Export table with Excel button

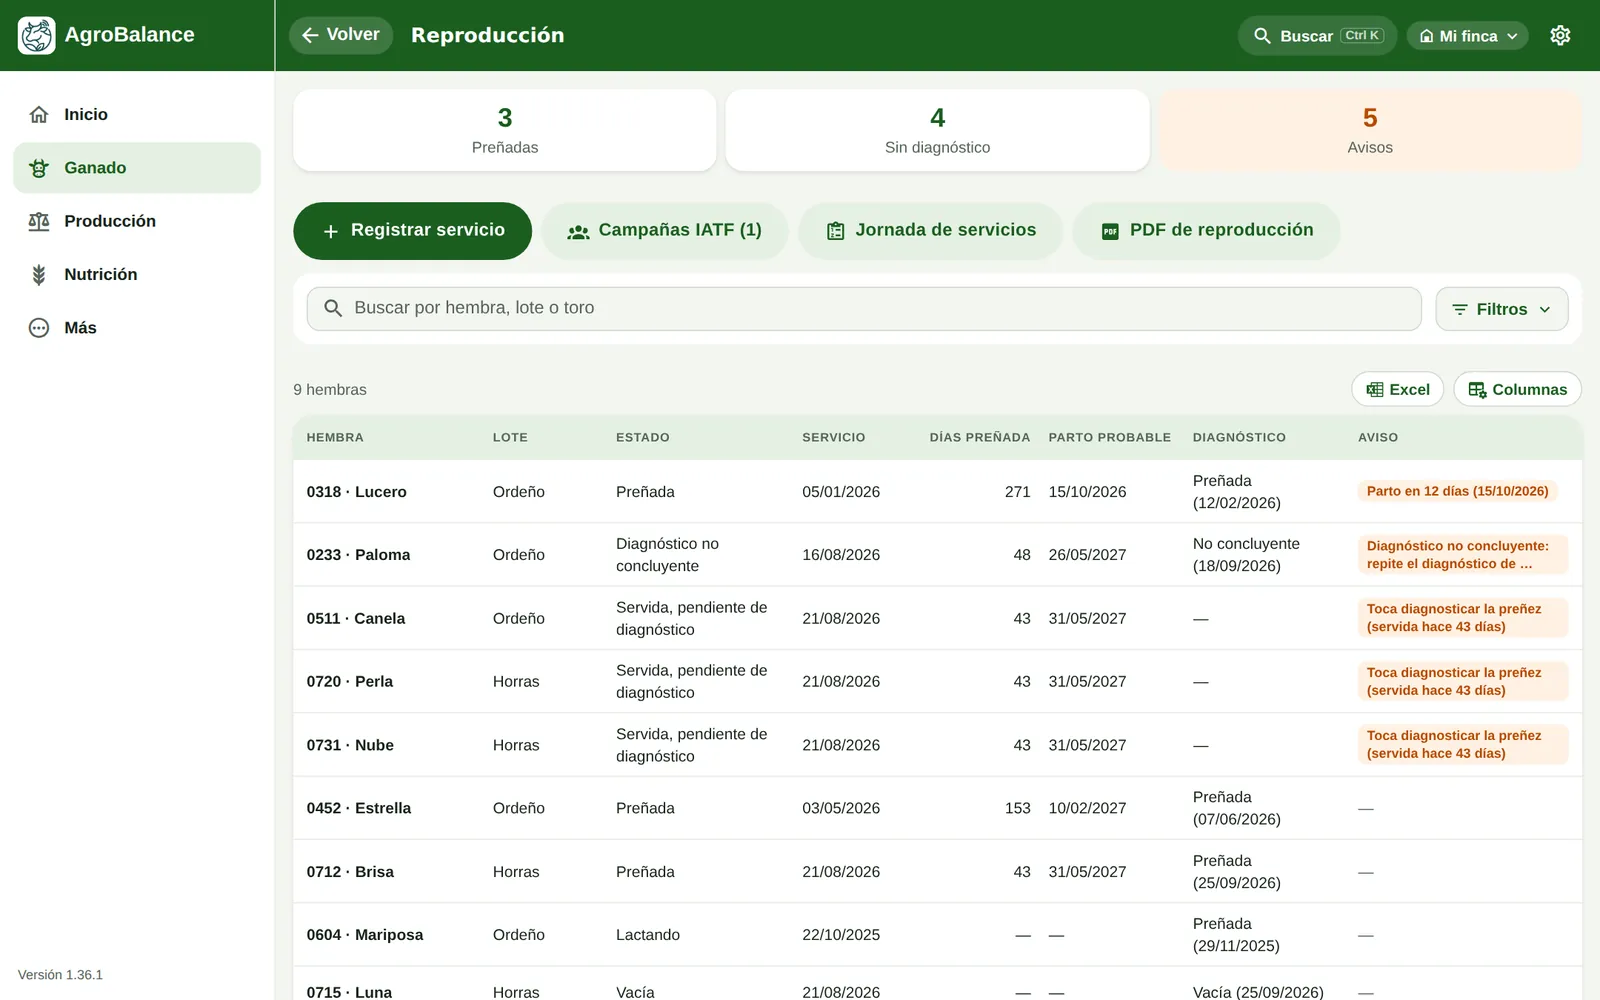click(x=1397, y=390)
